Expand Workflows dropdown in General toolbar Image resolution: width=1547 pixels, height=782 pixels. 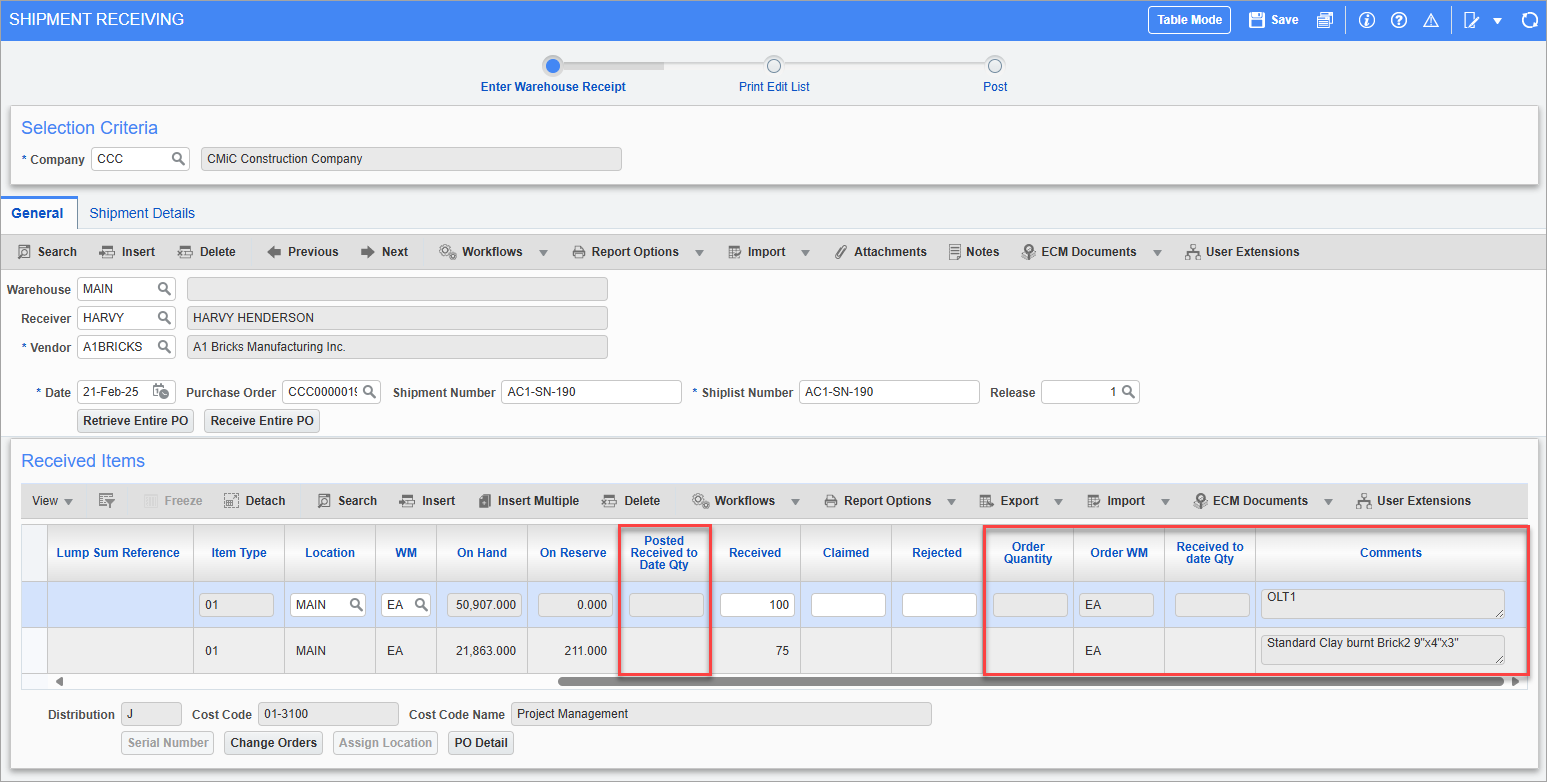point(543,253)
